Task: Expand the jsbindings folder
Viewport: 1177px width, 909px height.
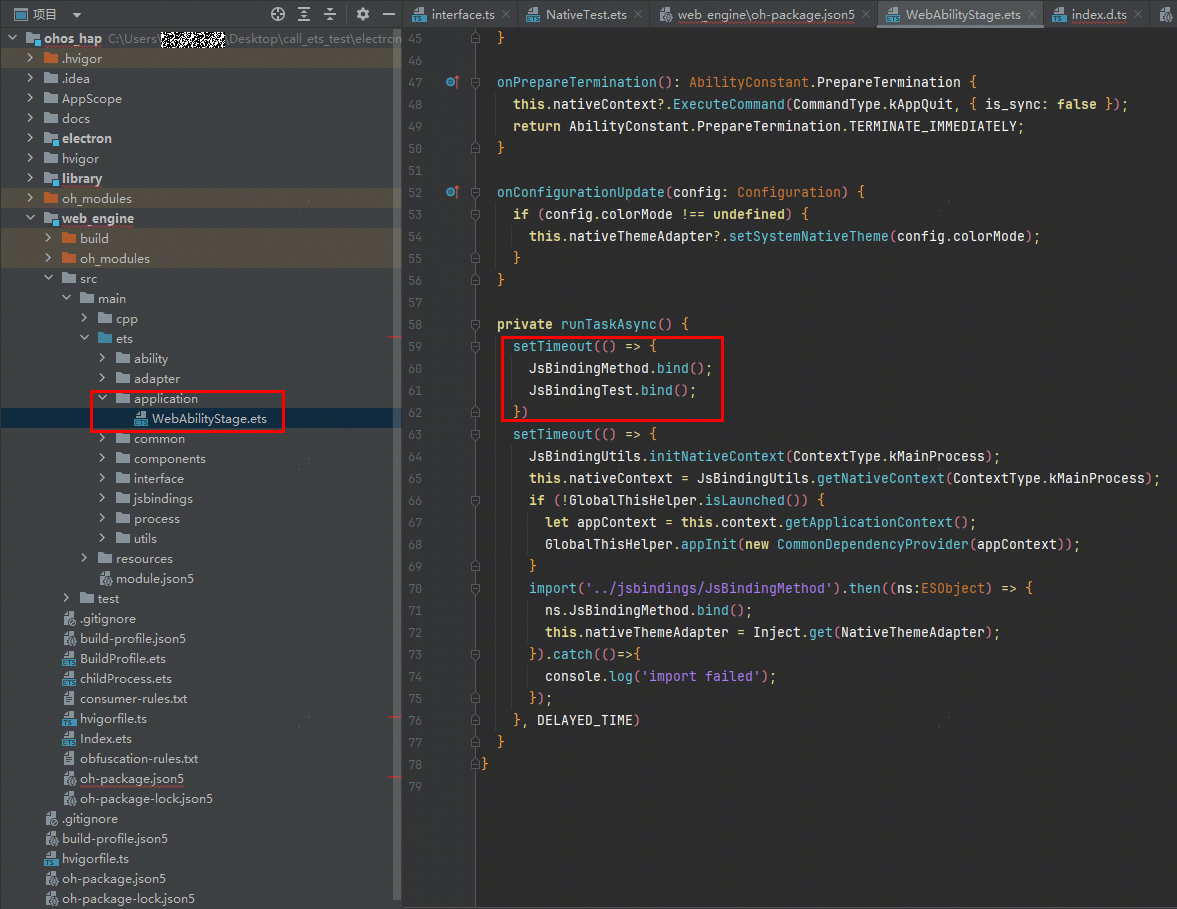Action: pos(102,498)
